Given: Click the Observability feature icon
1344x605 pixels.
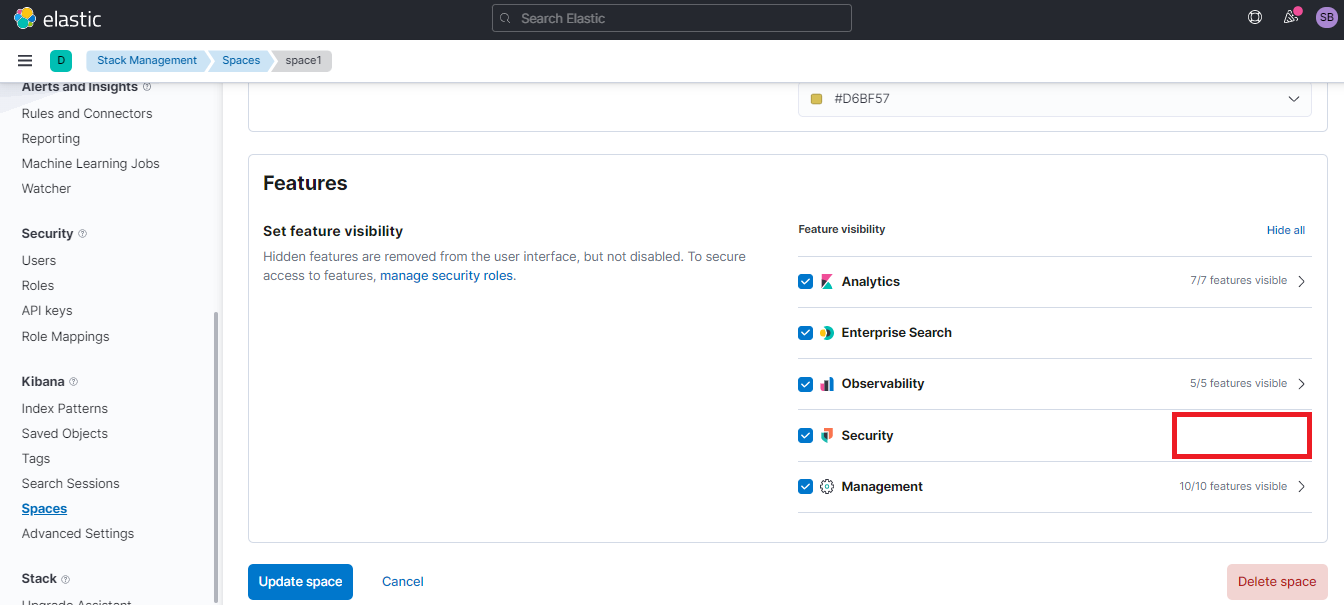Looking at the screenshot, I should point(827,384).
